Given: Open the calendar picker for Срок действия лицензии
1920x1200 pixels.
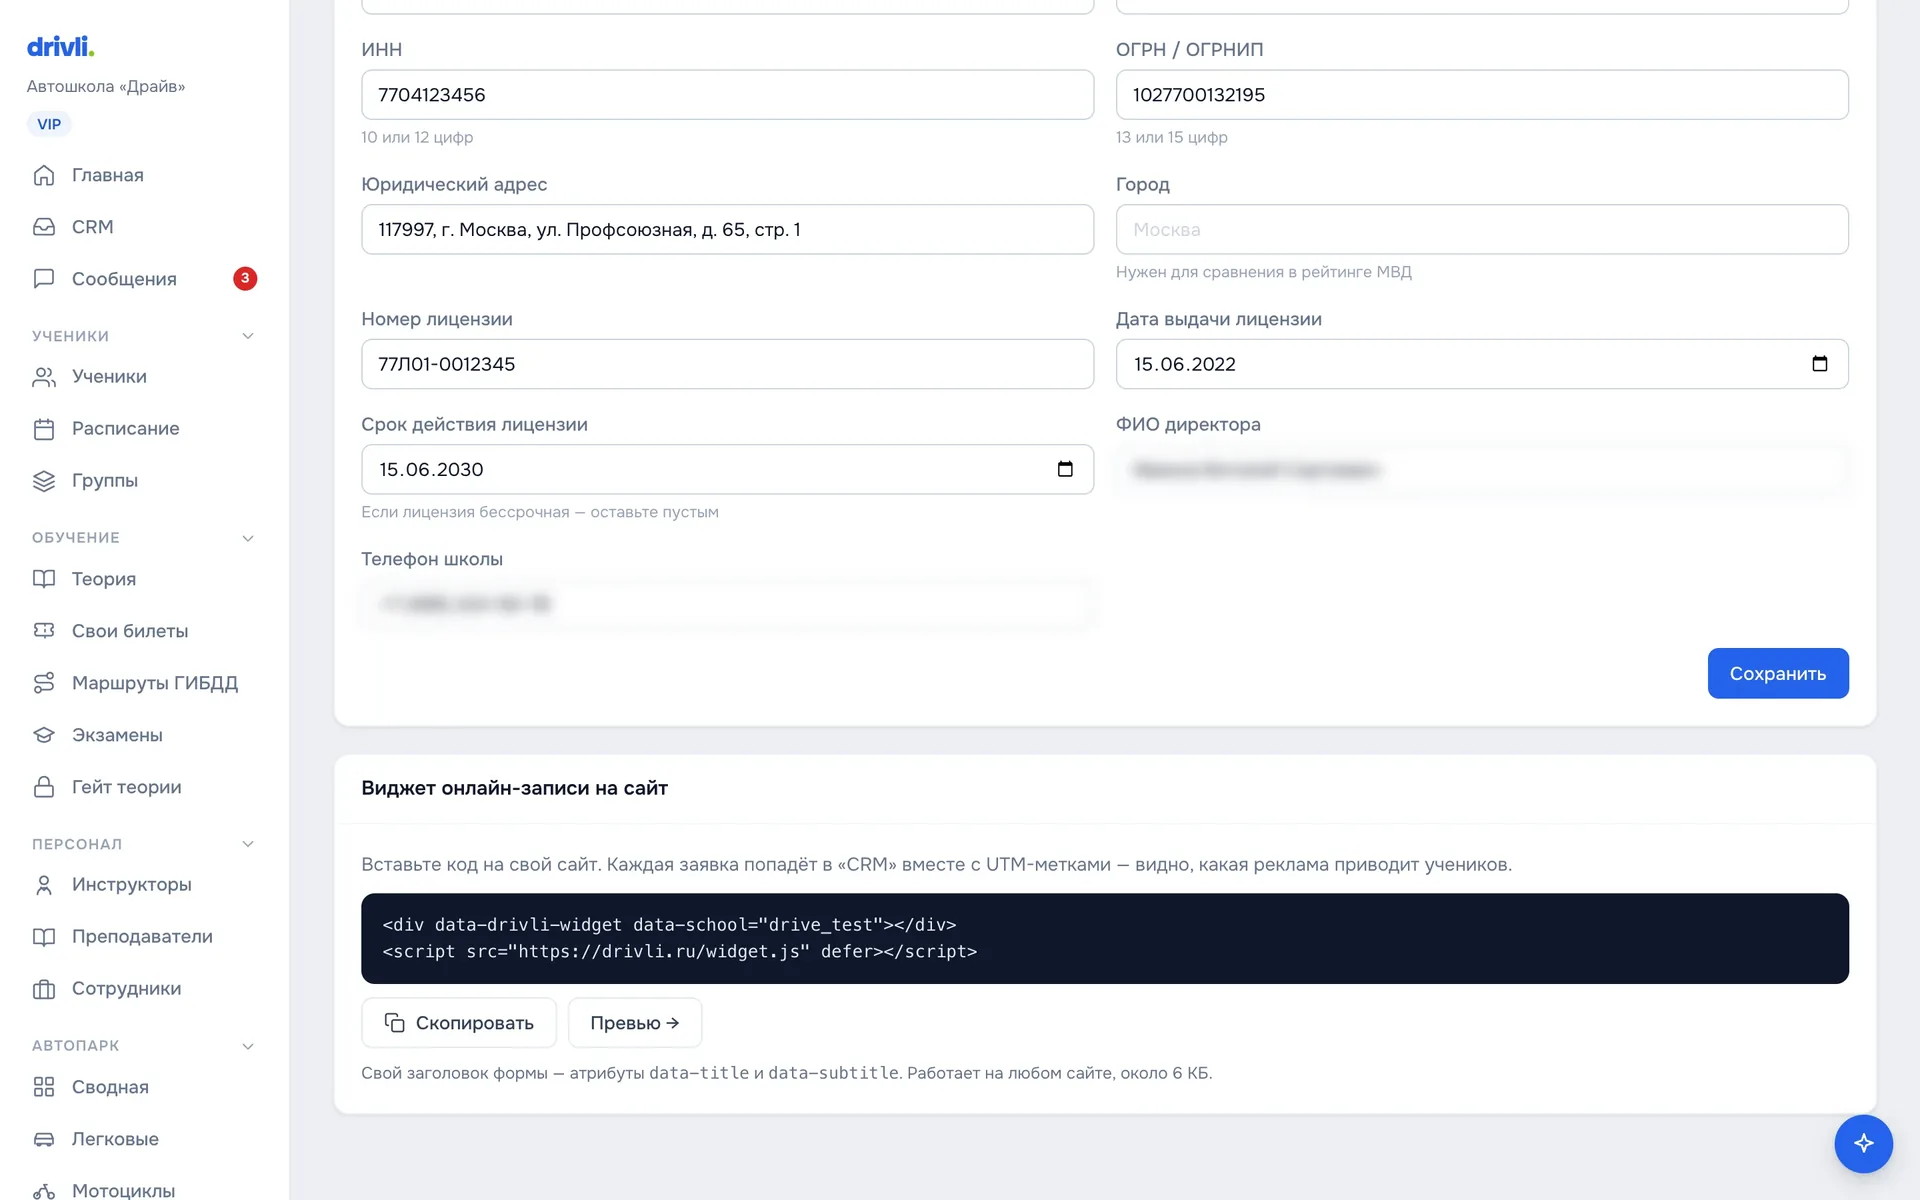Looking at the screenshot, I should pyautogui.click(x=1065, y=469).
